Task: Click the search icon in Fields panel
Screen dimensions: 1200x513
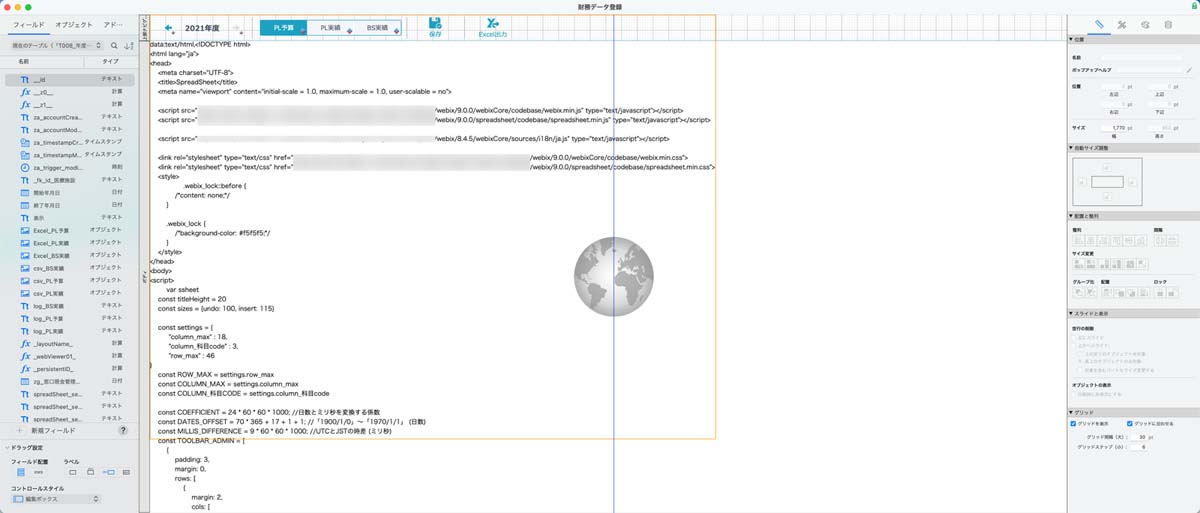Action: tap(115, 44)
